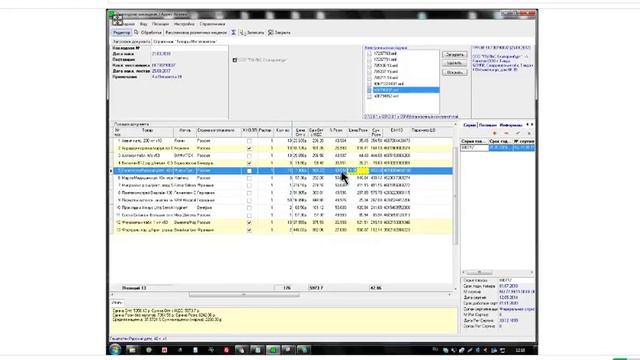Open Windows Explorer from the taskbar
The height and width of the screenshot is (360, 640).
[132, 350]
